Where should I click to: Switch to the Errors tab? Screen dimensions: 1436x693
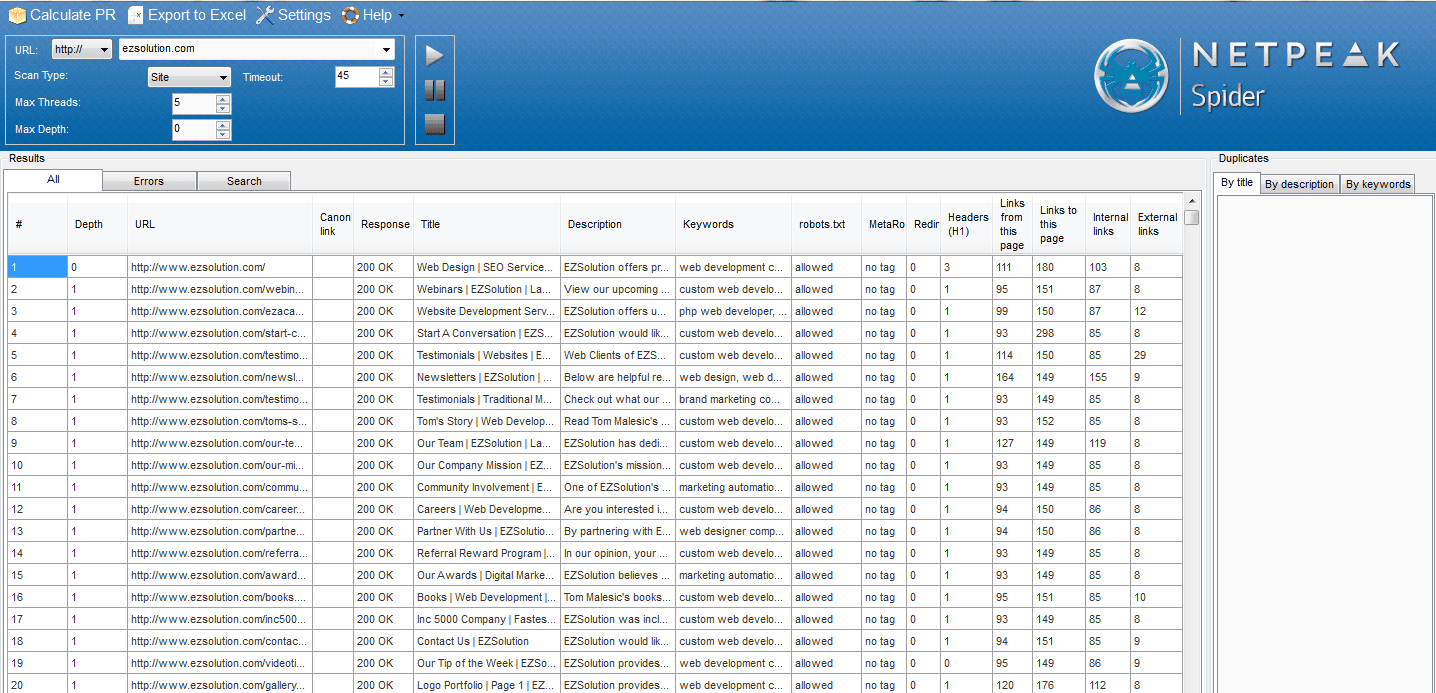(x=149, y=181)
